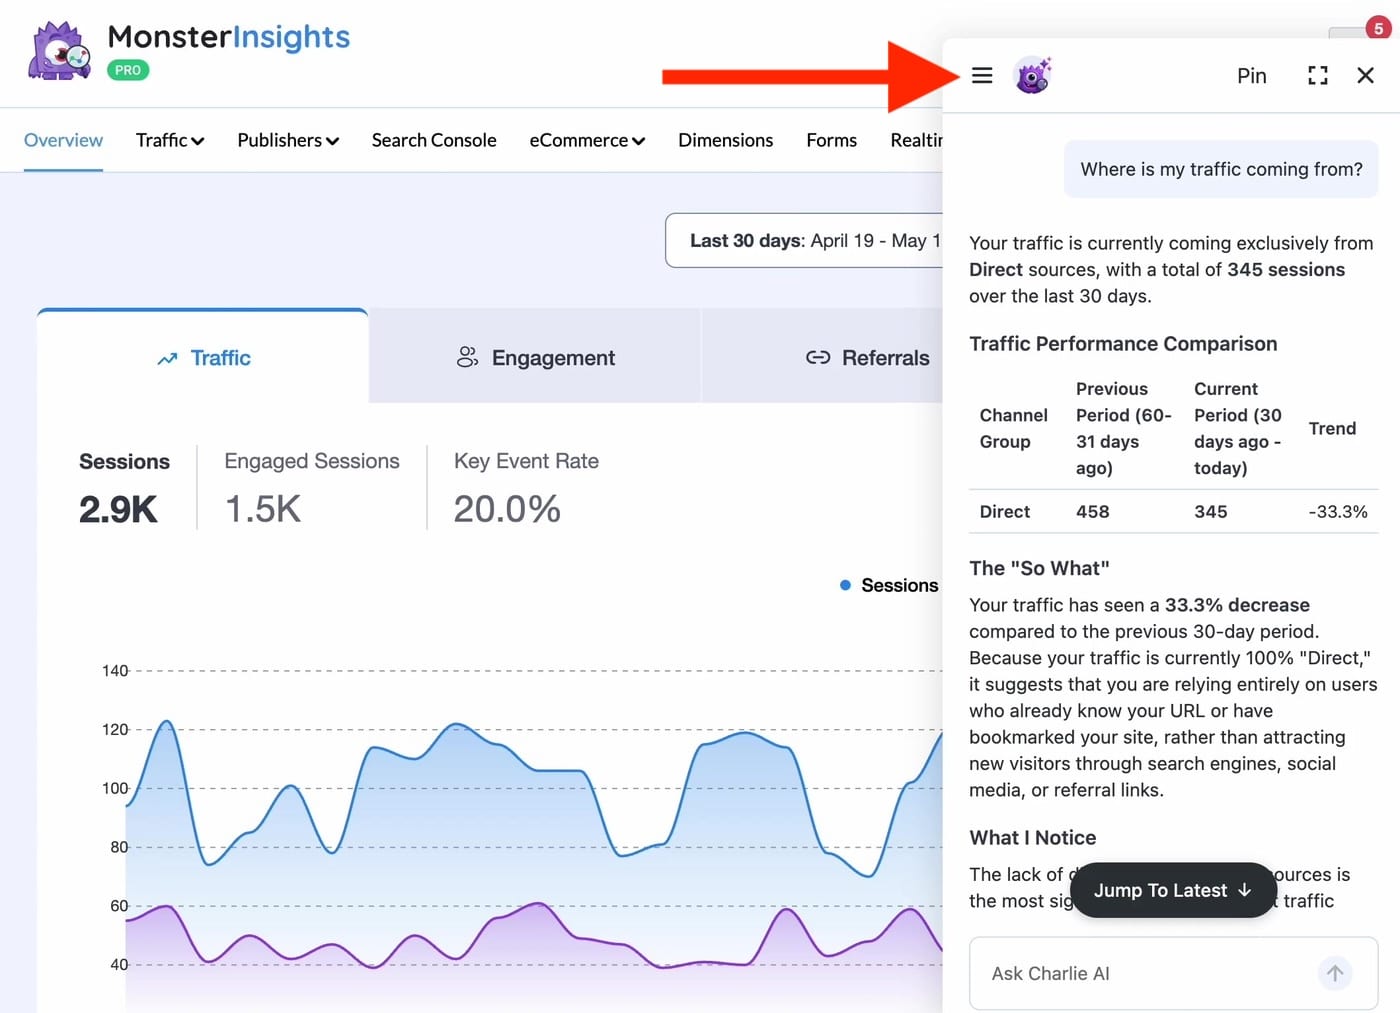Viewport: 1400px width, 1013px height.
Task: Click the link icon beside Referrals
Action: pos(818,358)
